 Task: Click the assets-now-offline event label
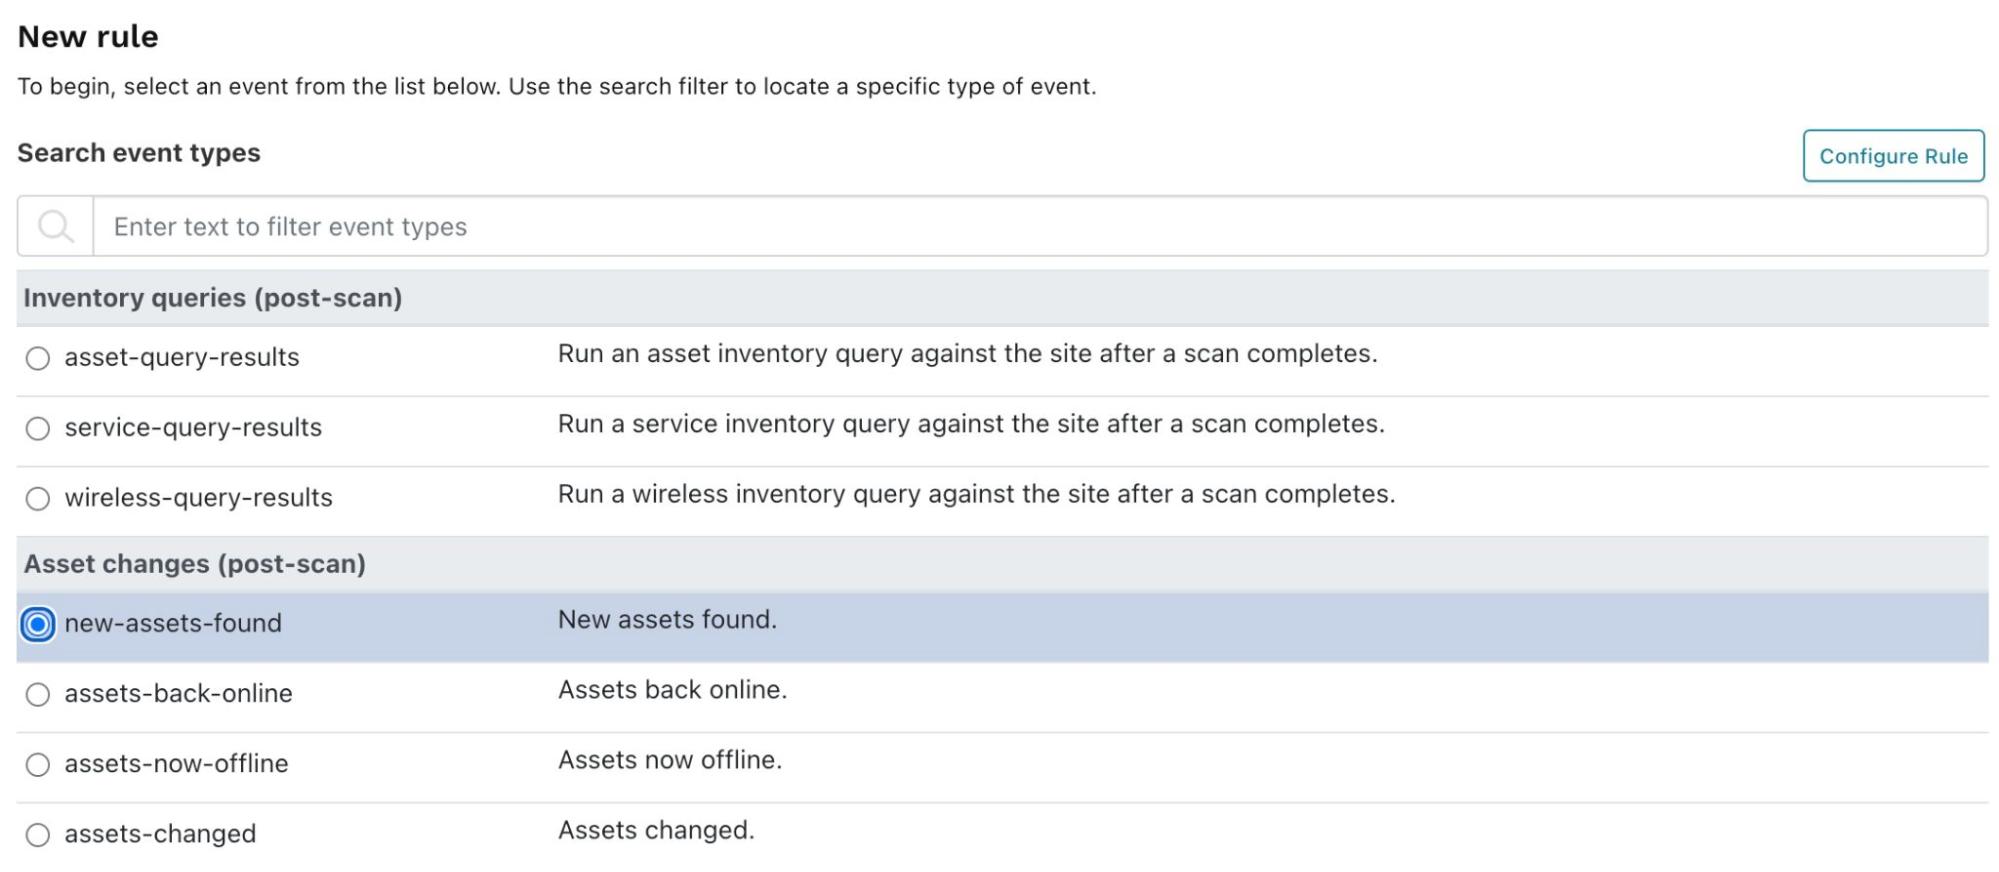coord(176,764)
